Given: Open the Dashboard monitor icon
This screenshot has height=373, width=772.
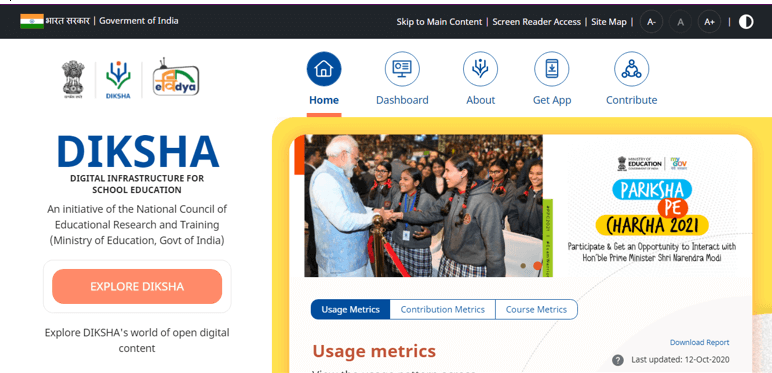Looking at the screenshot, I should pos(402,69).
